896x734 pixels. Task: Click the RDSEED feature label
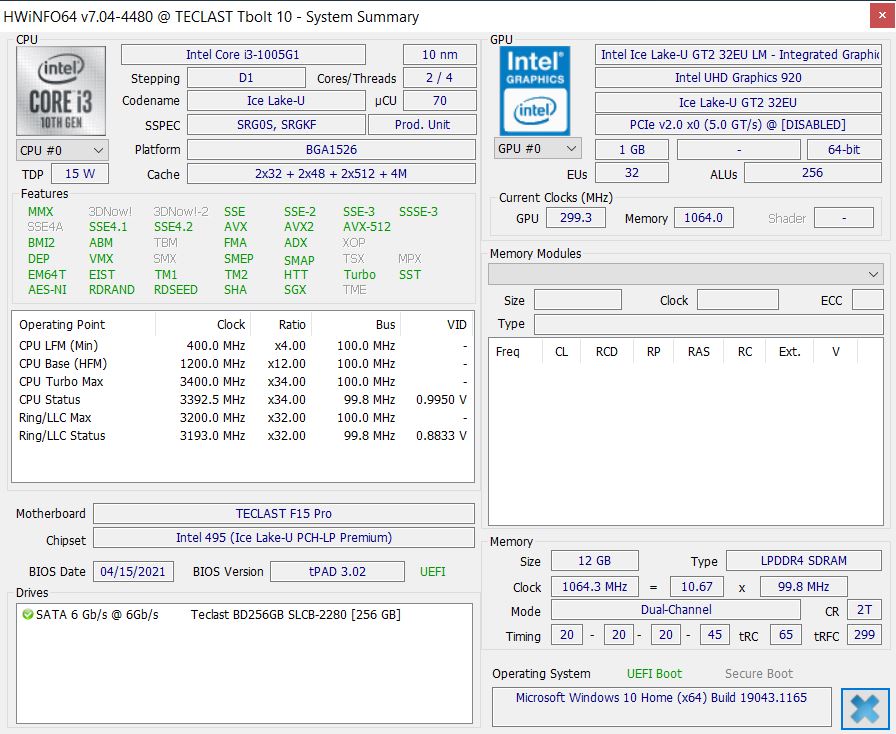(175, 290)
